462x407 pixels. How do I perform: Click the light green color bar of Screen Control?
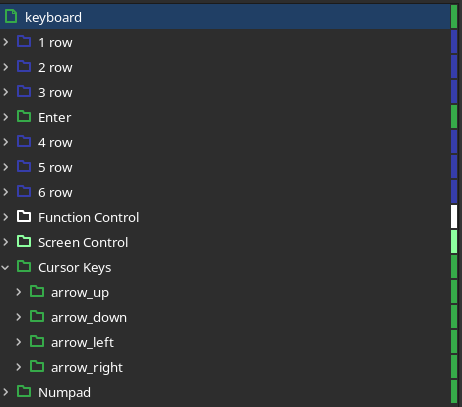454,242
